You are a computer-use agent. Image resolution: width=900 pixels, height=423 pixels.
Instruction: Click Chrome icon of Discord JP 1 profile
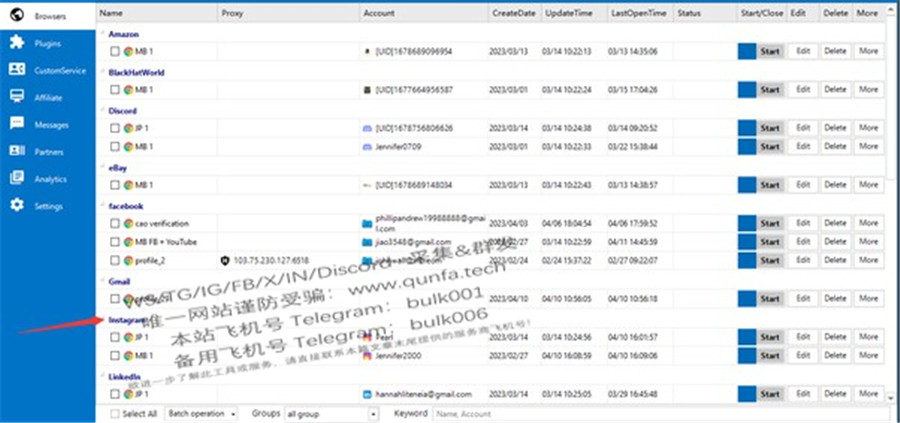(x=128, y=128)
